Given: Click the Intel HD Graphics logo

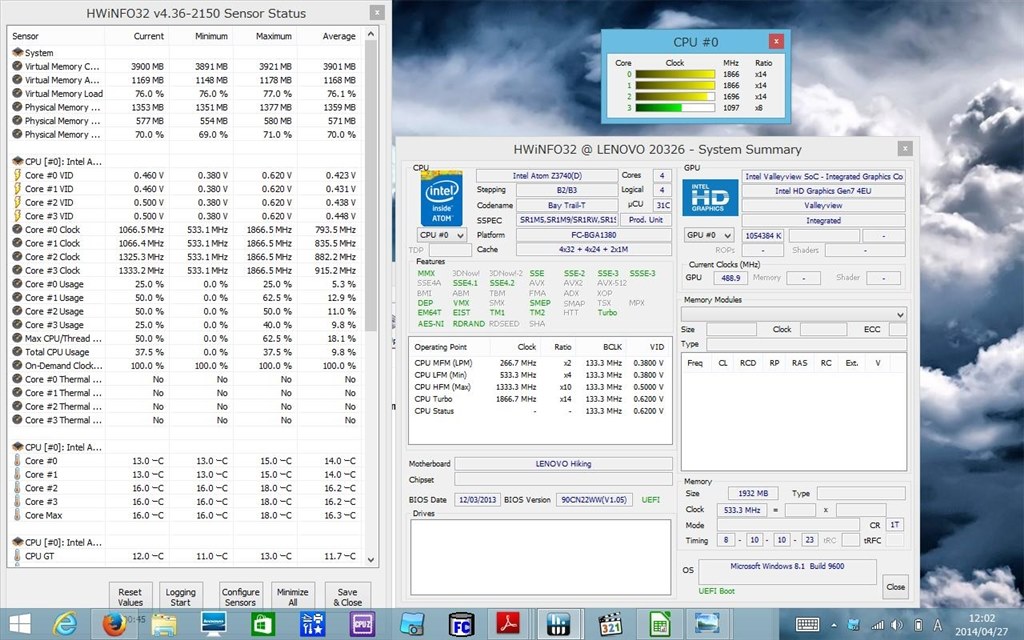Looking at the screenshot, I should 710,198.
